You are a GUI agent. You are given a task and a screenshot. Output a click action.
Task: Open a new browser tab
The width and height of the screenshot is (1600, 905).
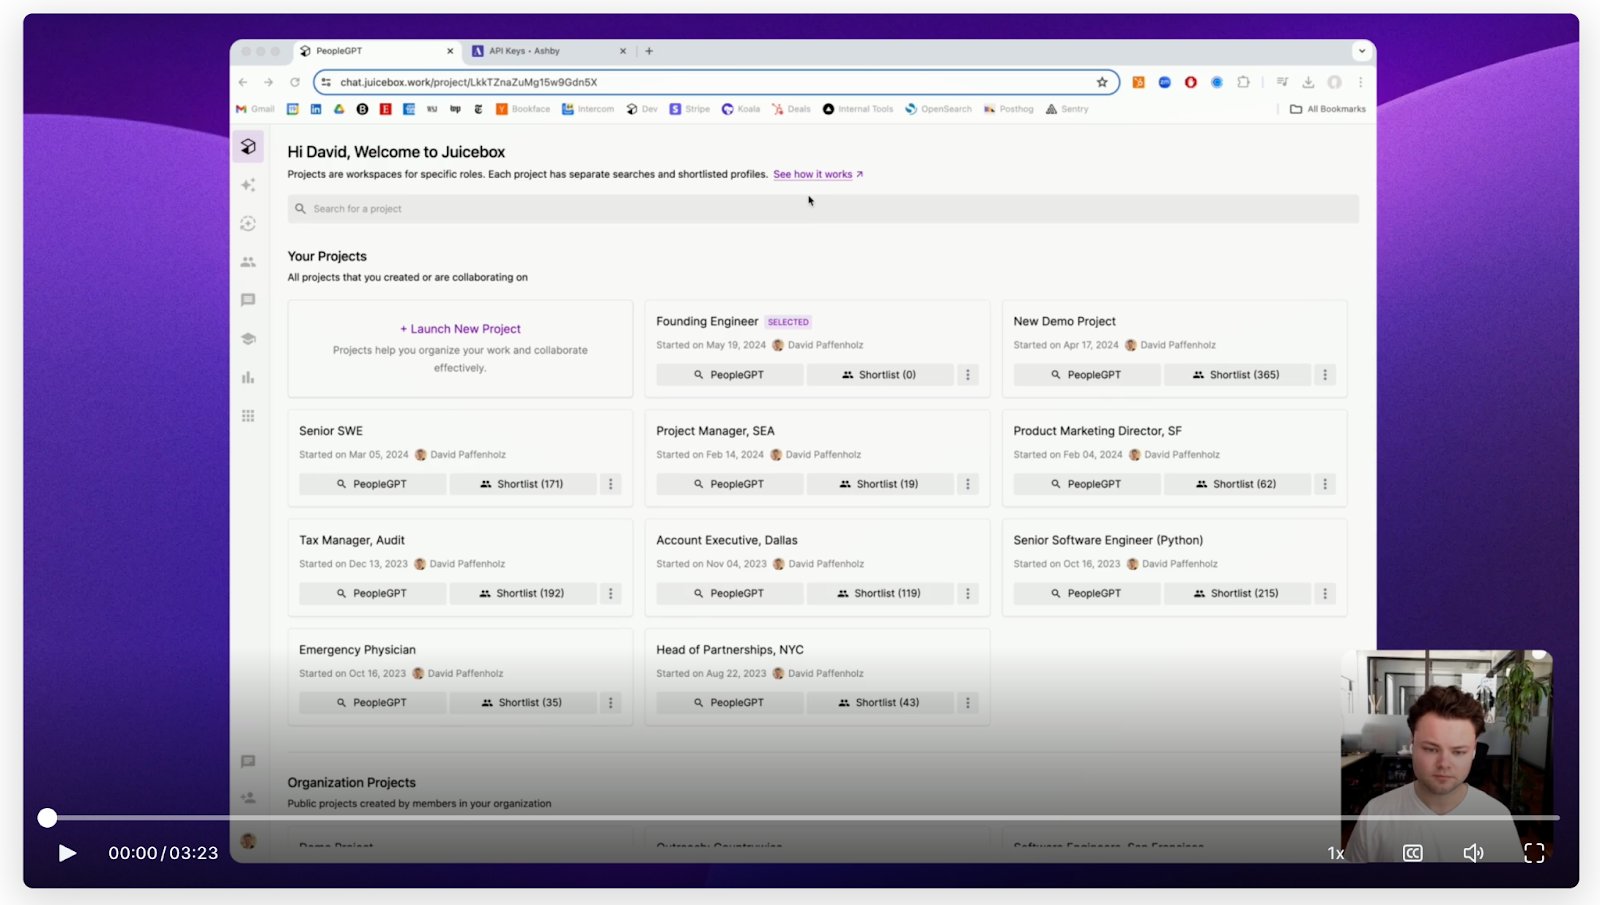(x=649, y=51)
